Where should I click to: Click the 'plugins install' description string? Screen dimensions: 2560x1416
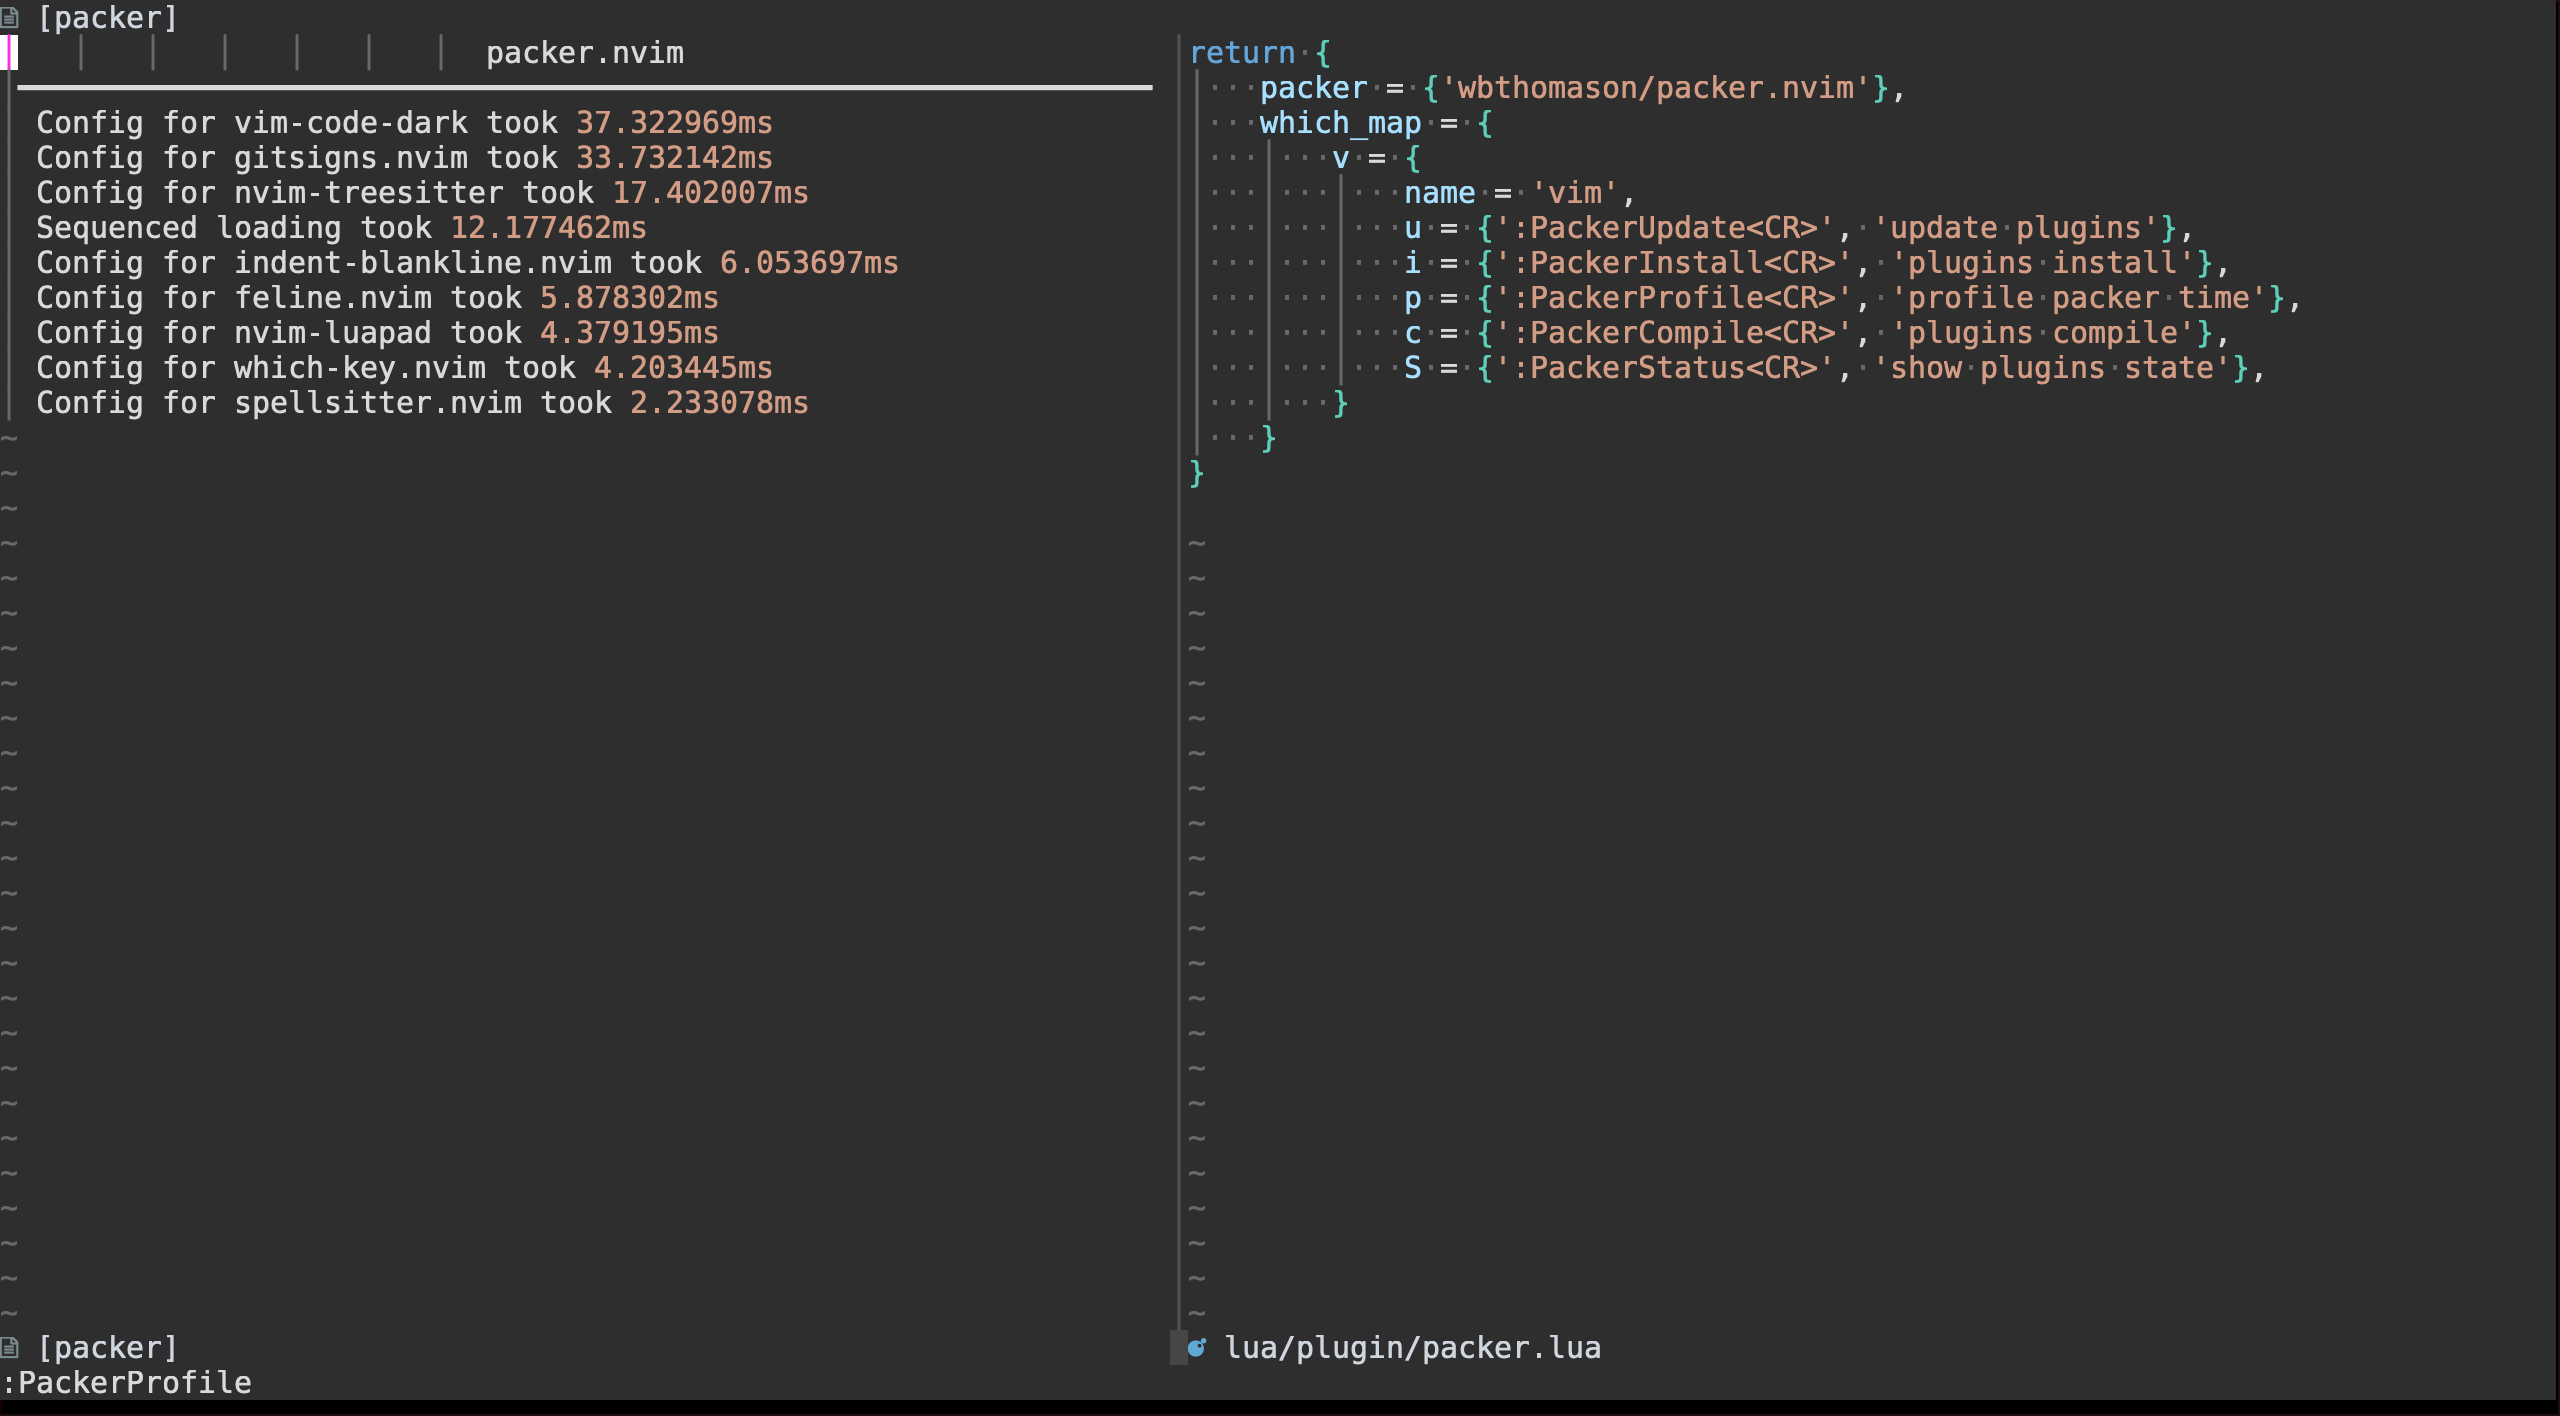pyautogui.click(x=2042, y=263)
